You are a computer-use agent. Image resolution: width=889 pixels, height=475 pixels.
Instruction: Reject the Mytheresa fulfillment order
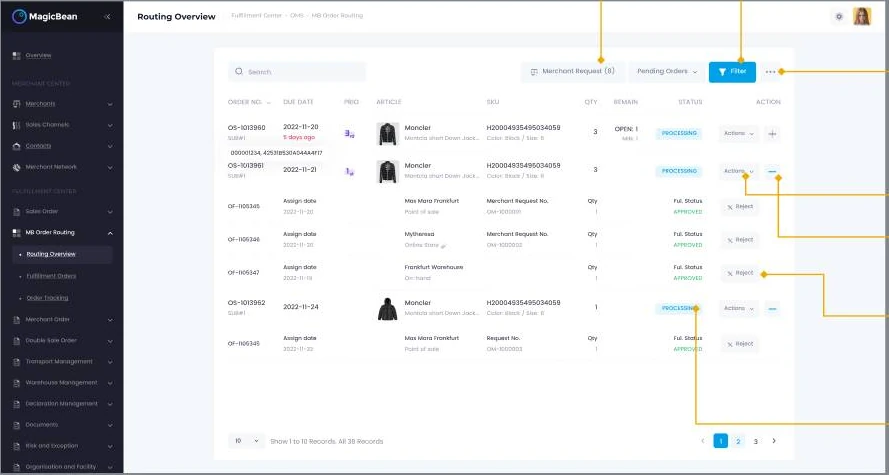[x=740, y=240]
